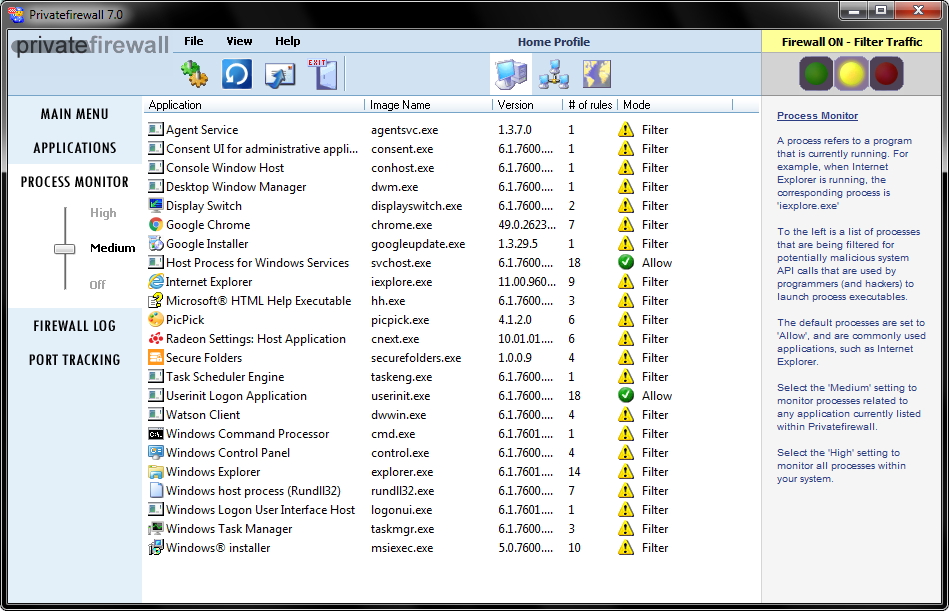Click the process monitor level slider handle
Viewport: 949px width, 611px height.
65,248
